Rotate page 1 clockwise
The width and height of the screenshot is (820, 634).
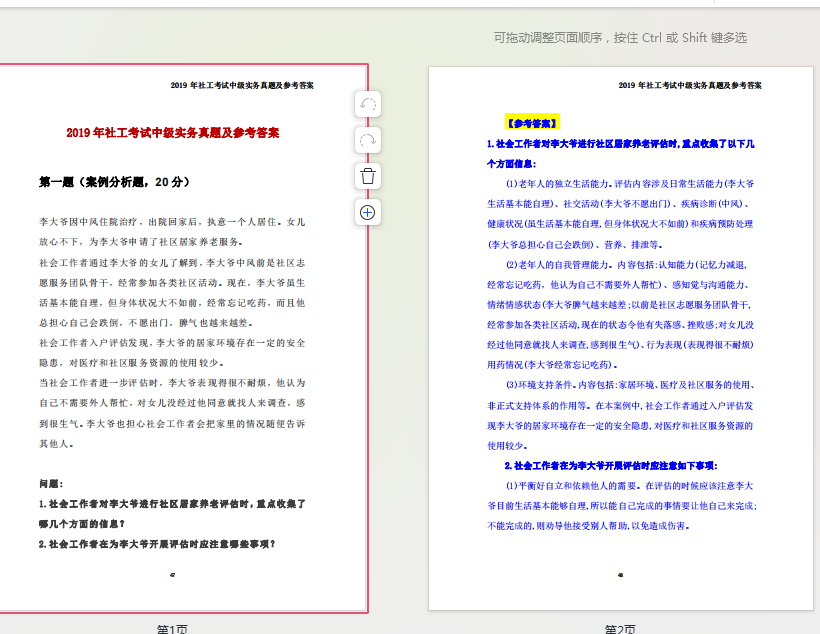tap(368, 141)
